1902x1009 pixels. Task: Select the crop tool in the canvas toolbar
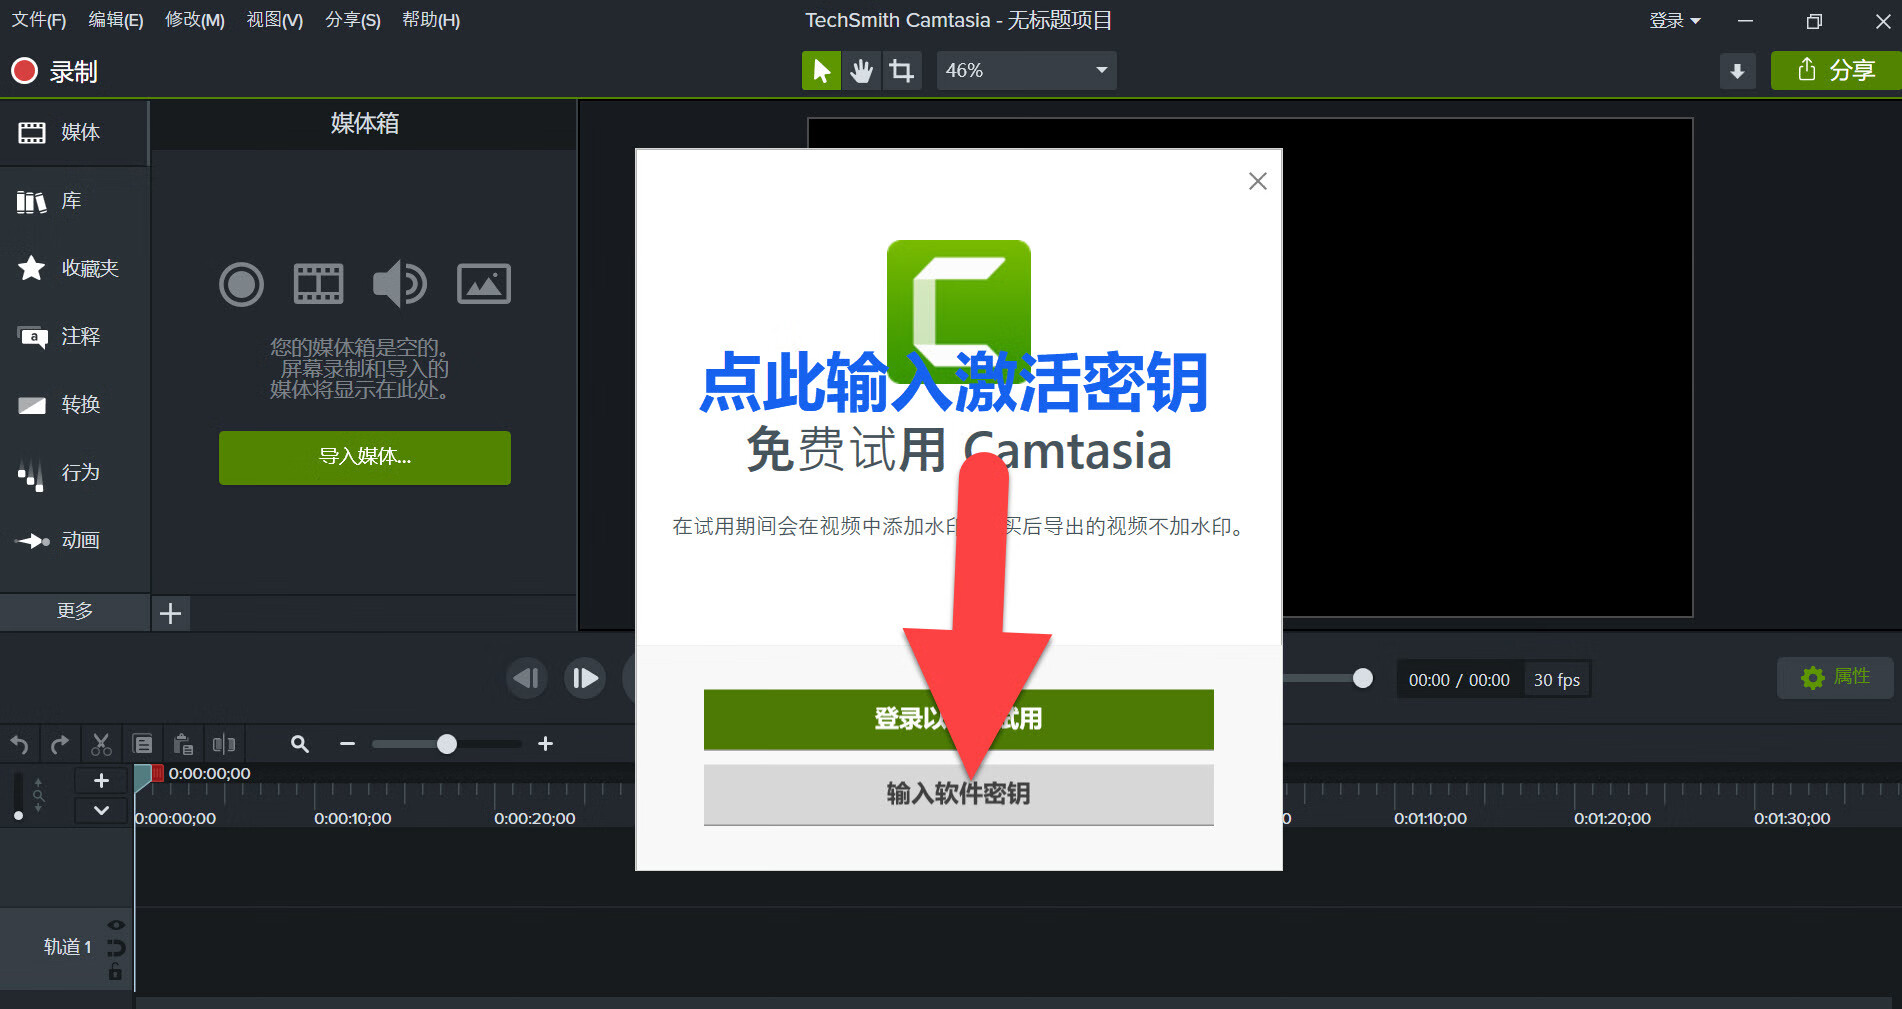(x=901, y=71)
